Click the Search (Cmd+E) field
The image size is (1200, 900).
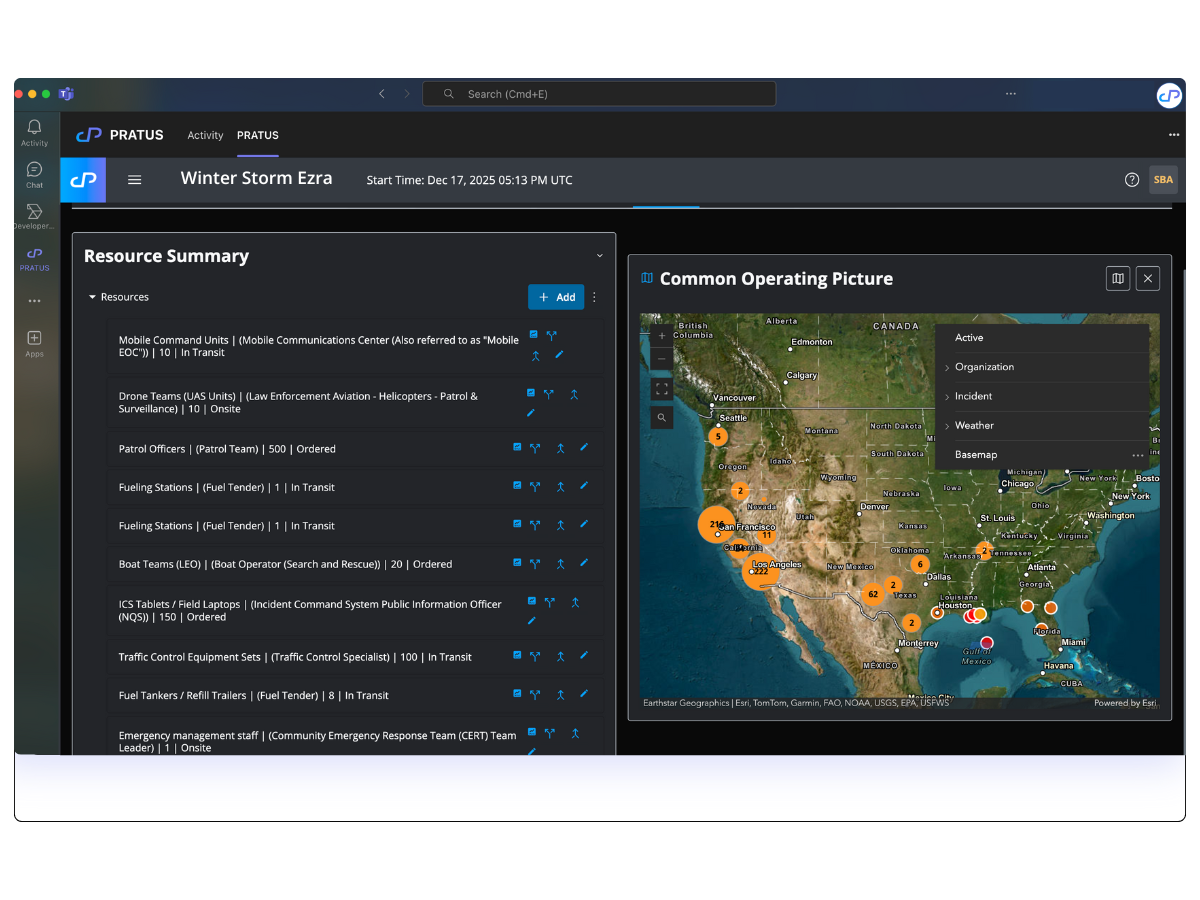click(x=599, y=93)
